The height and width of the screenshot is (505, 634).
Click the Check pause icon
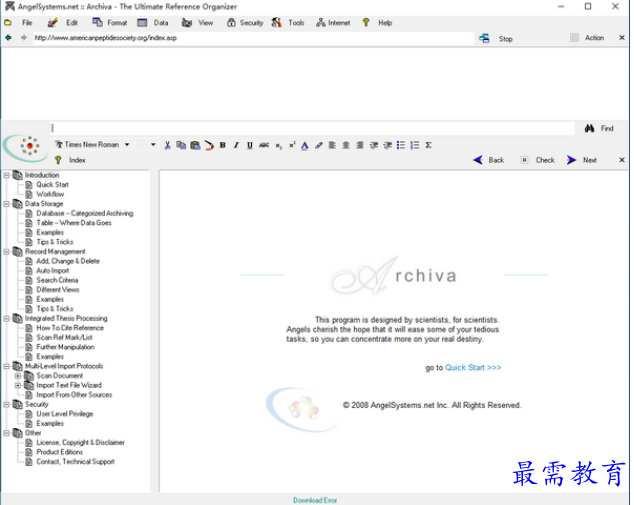(x=524, y=160)
